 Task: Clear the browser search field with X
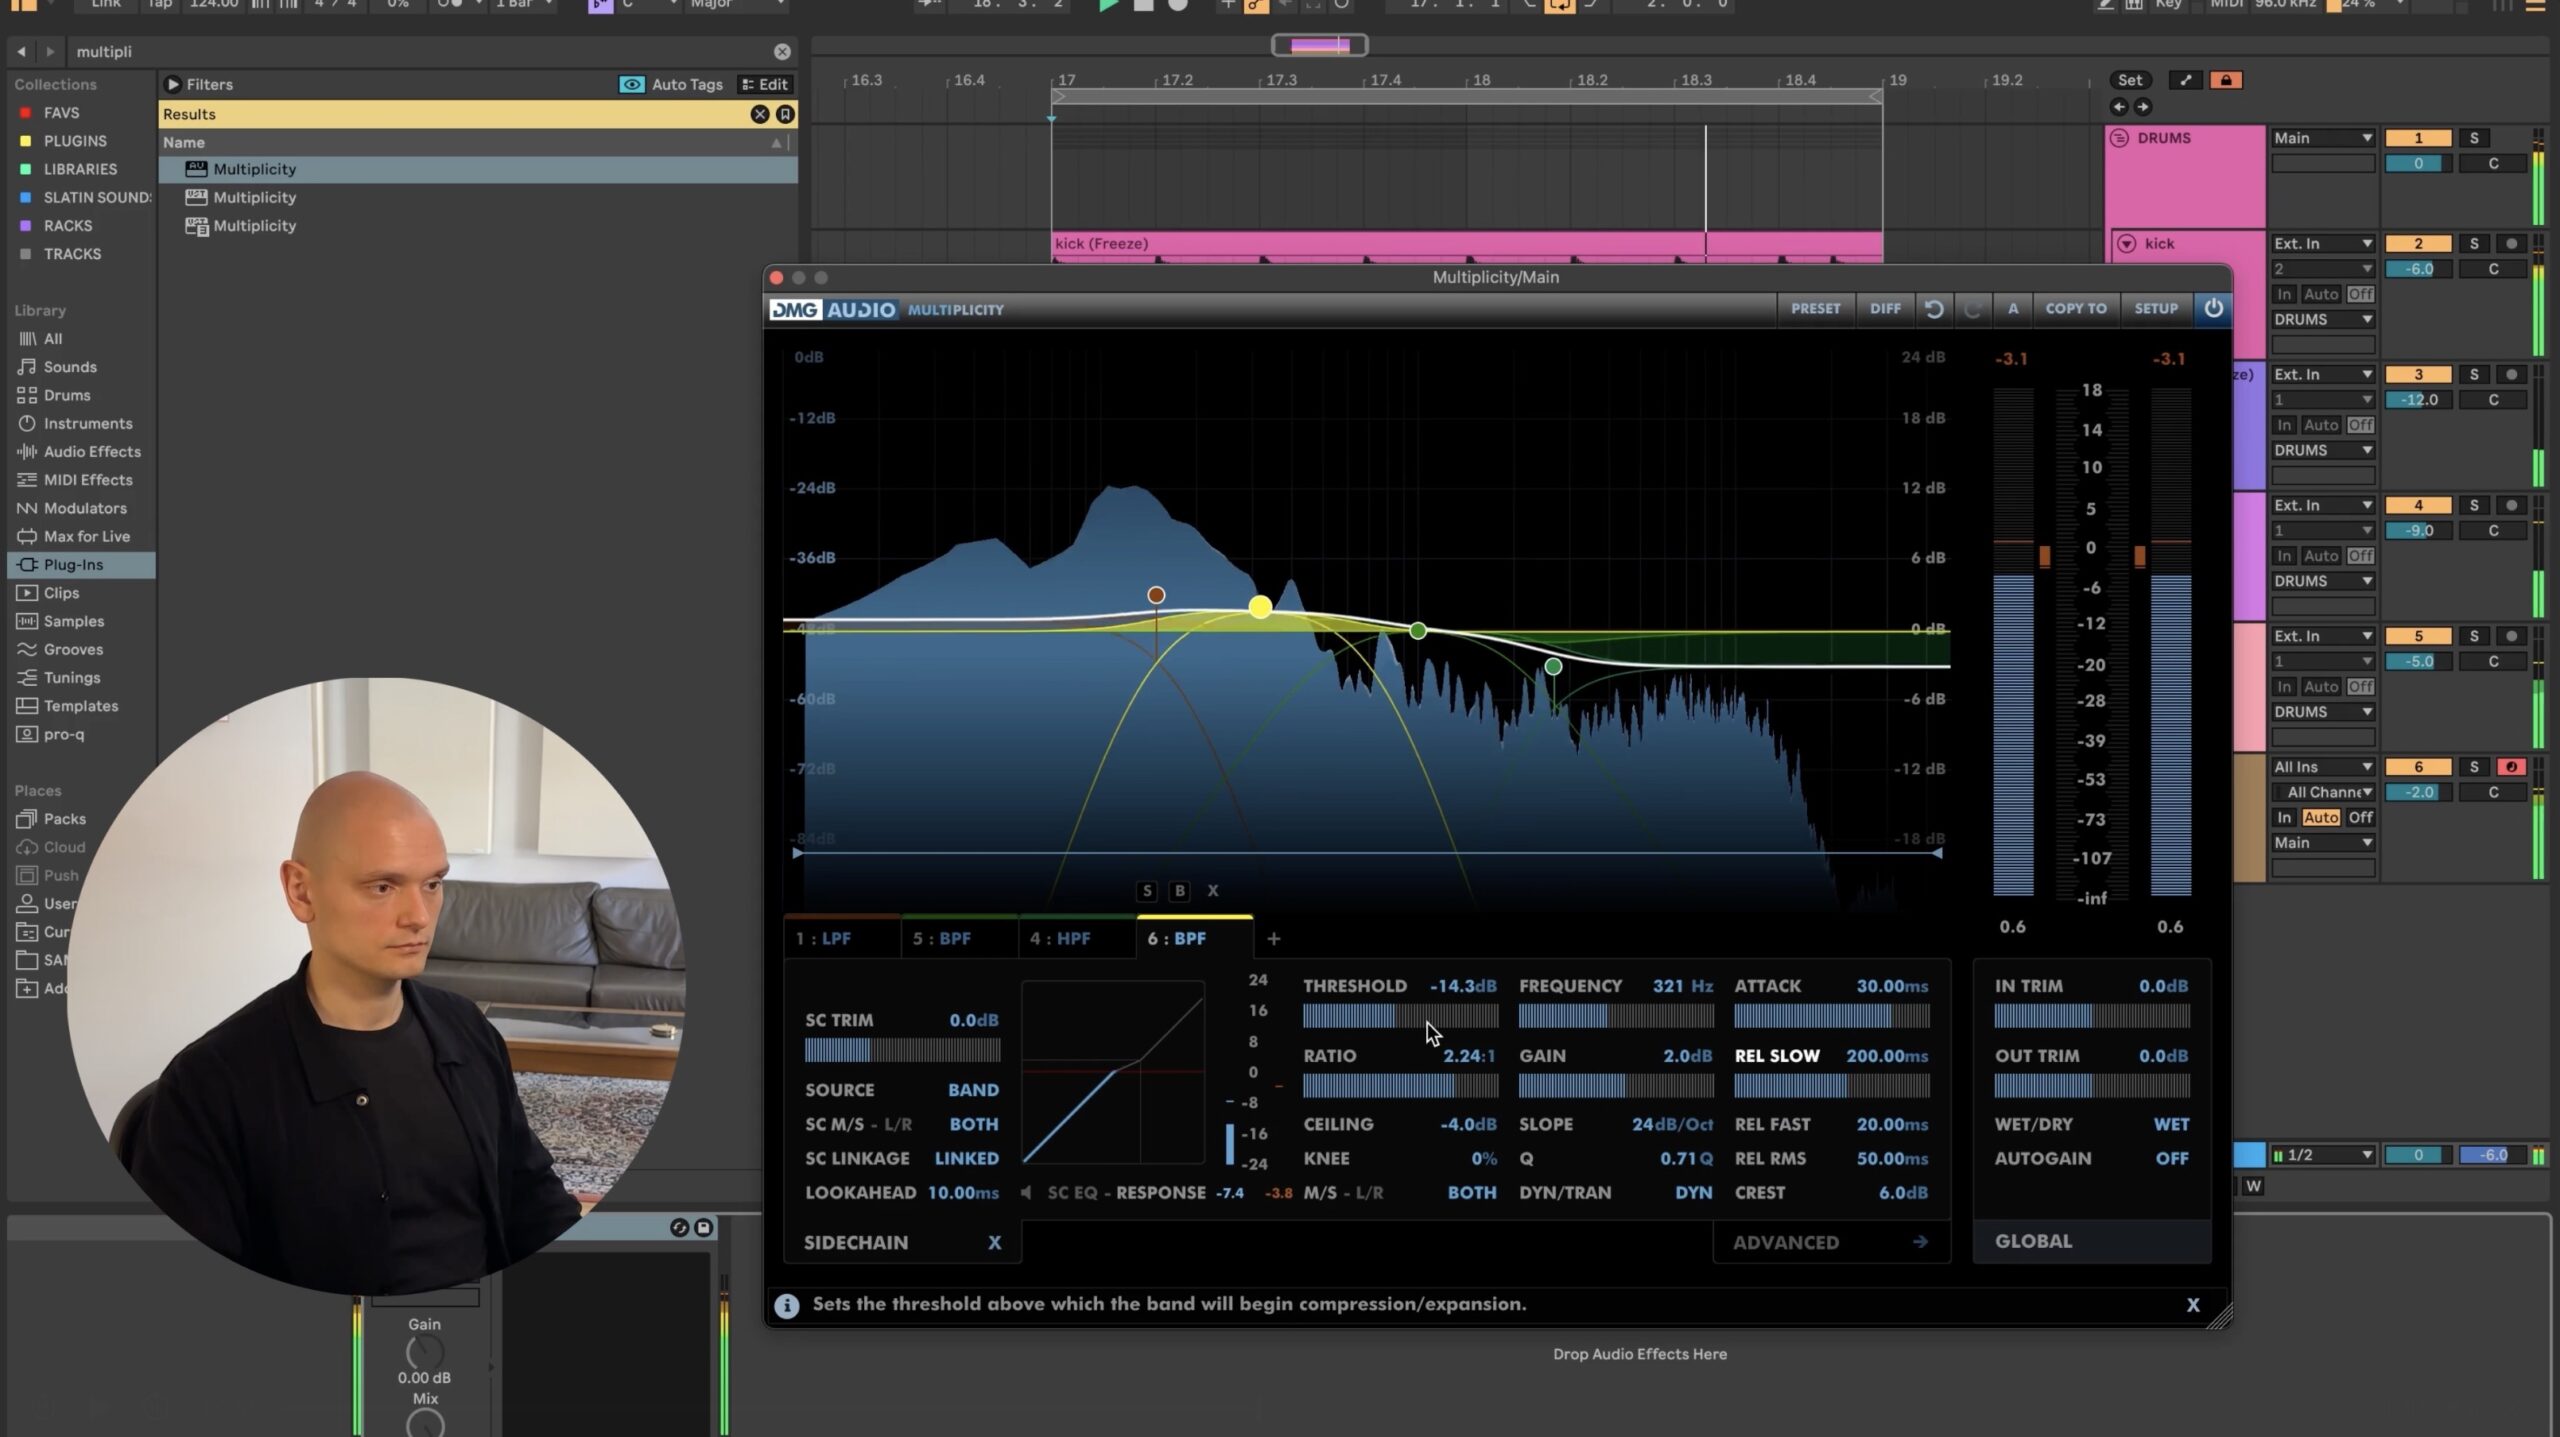782,51
